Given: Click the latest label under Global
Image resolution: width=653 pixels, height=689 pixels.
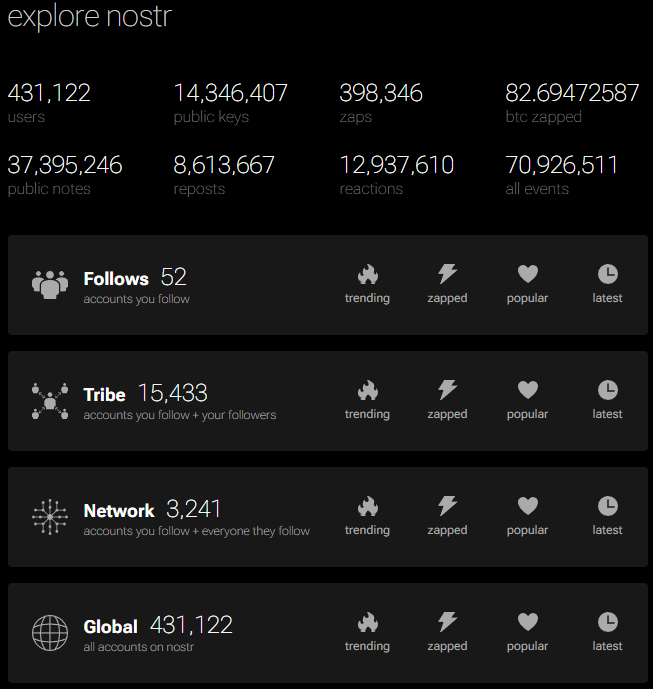Looking at the screenshot, I should [x=607, y=646].
